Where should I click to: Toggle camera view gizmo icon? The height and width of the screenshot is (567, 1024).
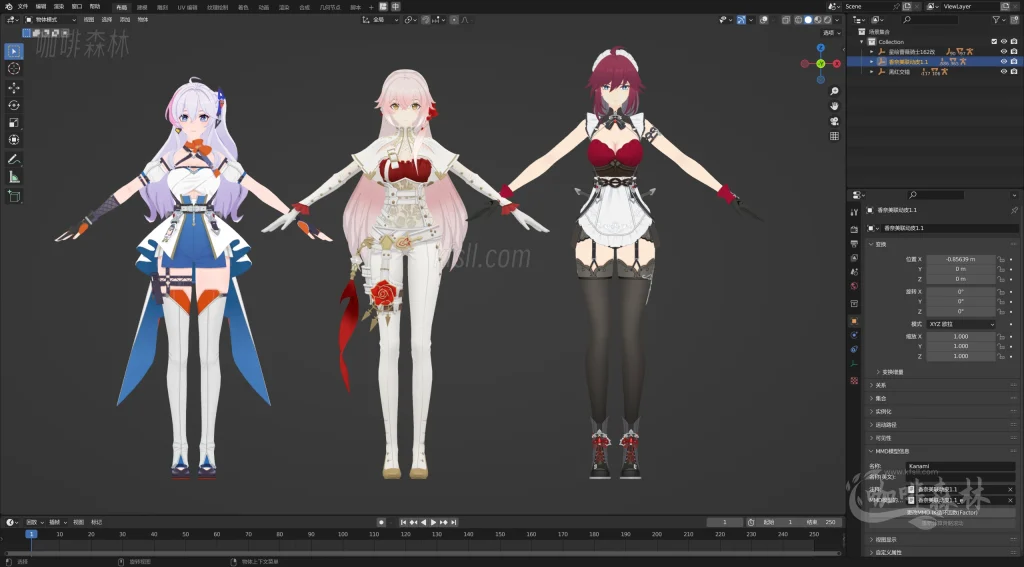pyautogui.click(x=834, y=121)
